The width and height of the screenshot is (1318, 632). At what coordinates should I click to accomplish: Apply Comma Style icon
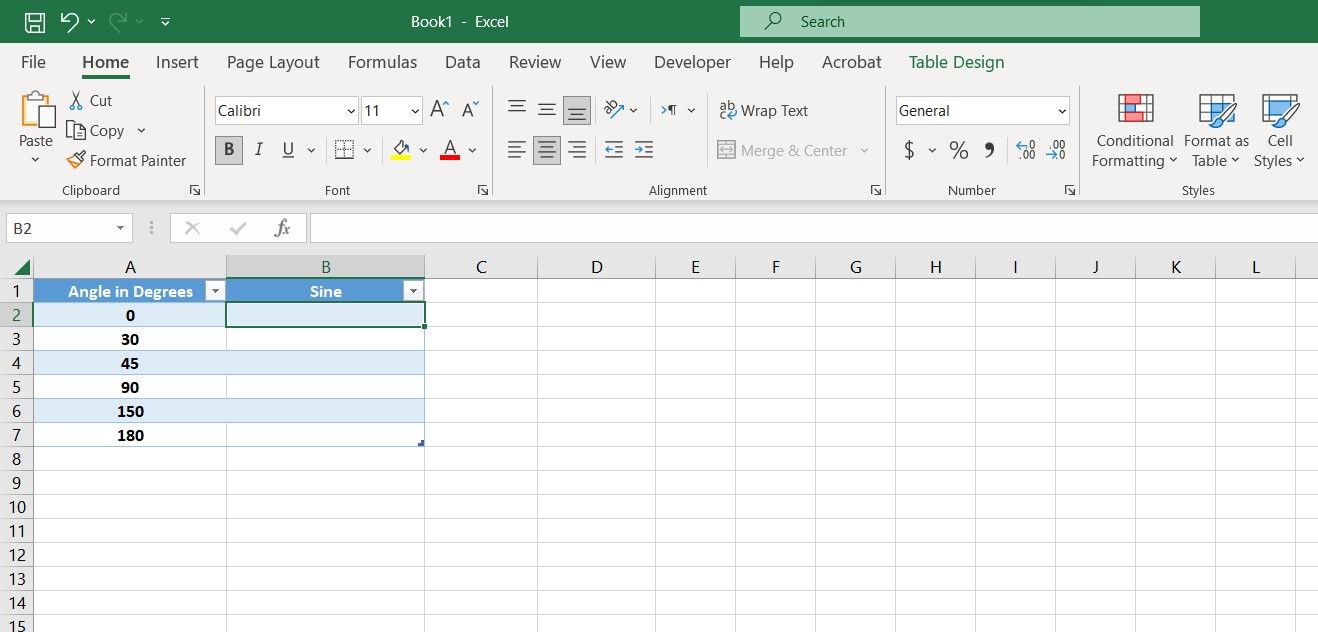tap(989, 150)
